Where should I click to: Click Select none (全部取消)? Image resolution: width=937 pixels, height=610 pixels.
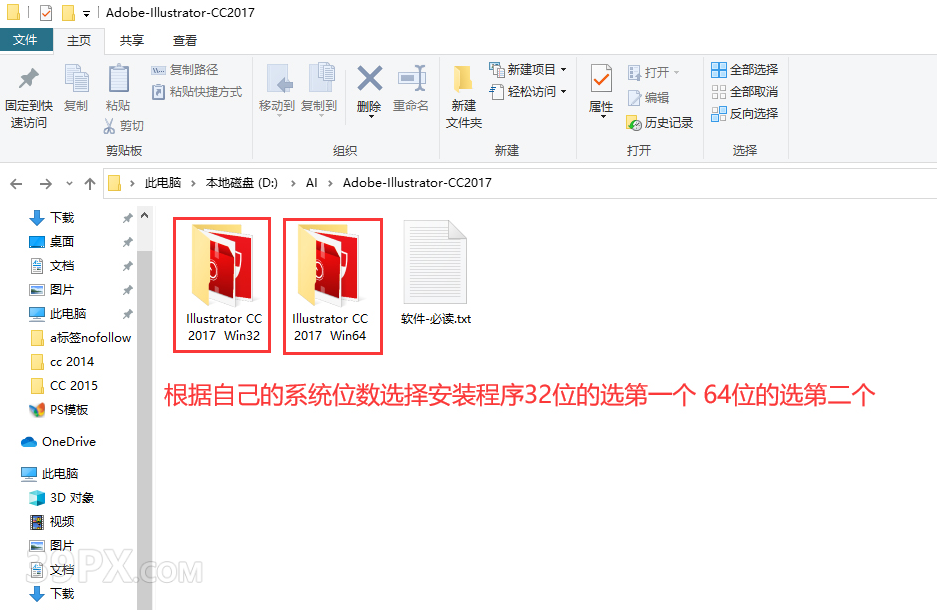point(745,91)
